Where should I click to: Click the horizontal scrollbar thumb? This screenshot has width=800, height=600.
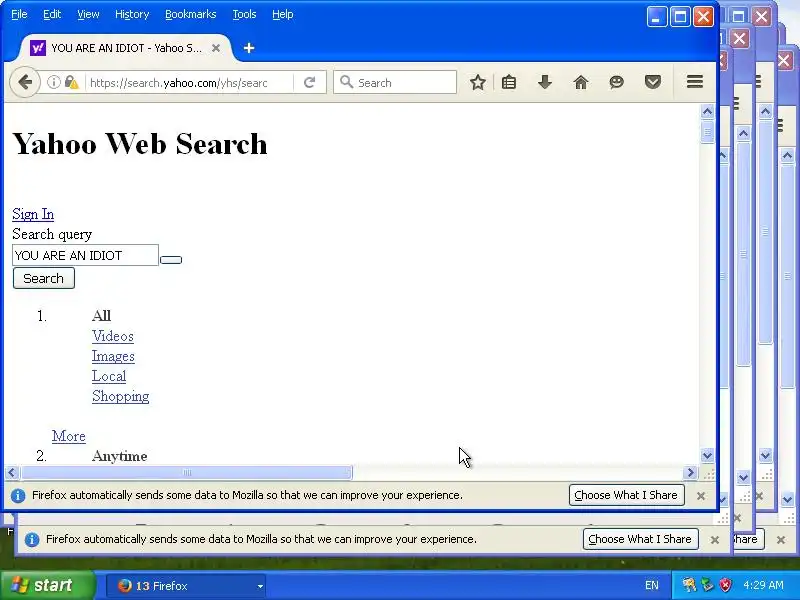(x=187, y=472)
